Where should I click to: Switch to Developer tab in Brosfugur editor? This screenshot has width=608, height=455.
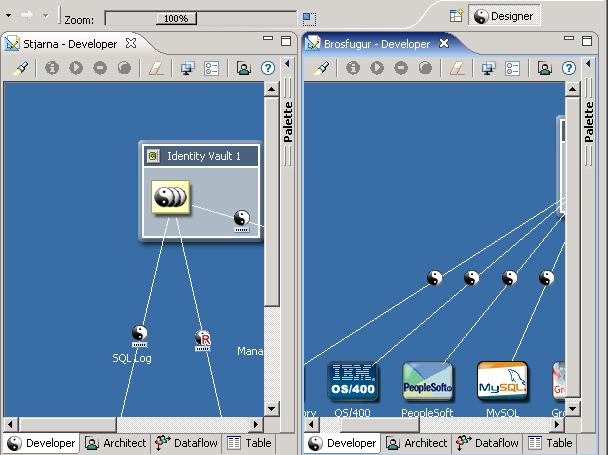coord(343,443)
